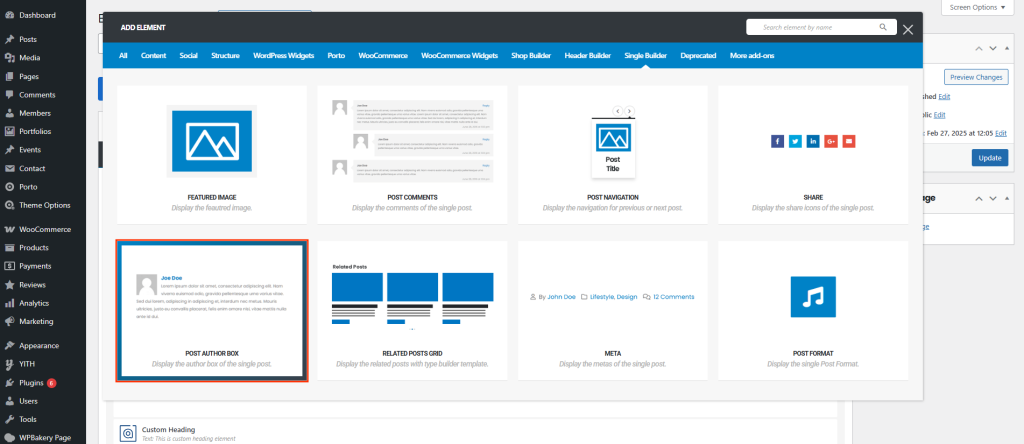Image resolution: width=1024 pixels, height=444 pixels.
Task: Switch to the Shop Builder tab
Action: click(531, 56)
